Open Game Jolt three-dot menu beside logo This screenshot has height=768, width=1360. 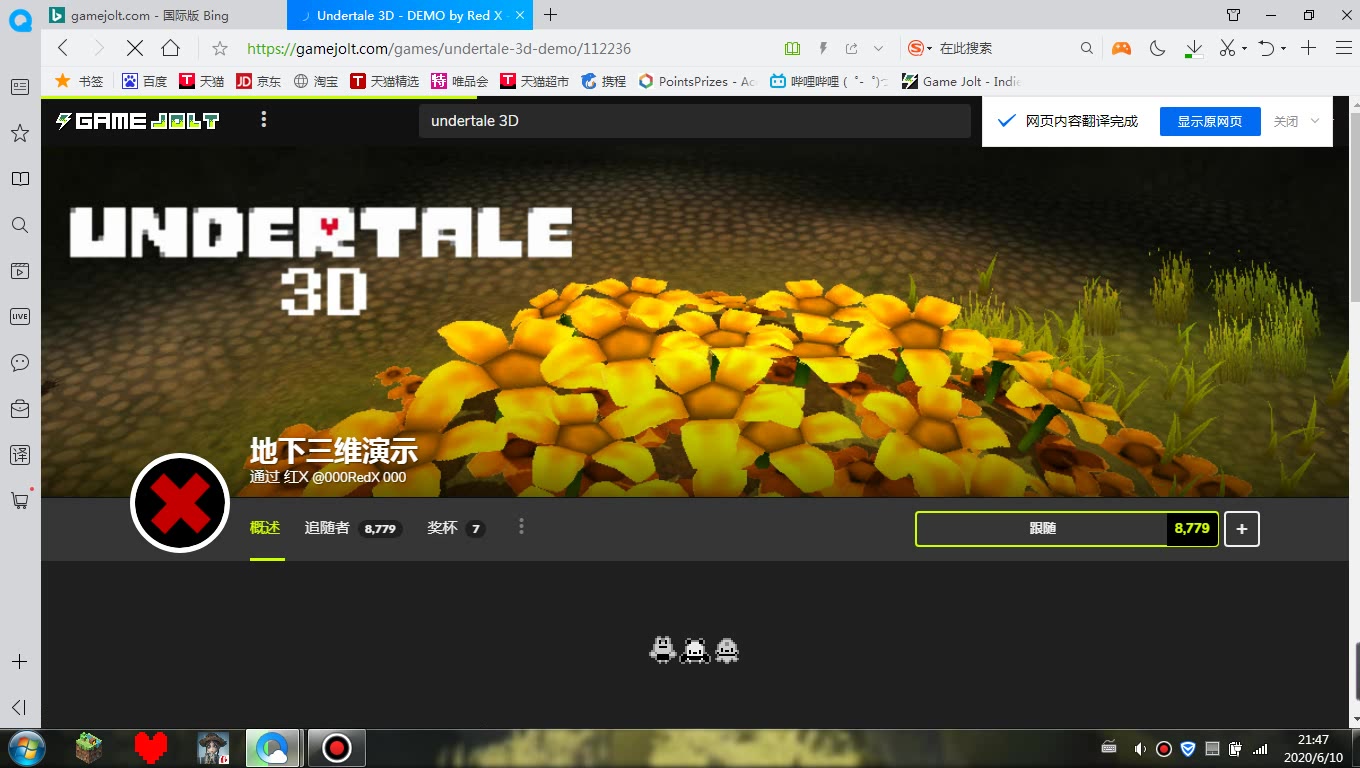coord(264,120)
